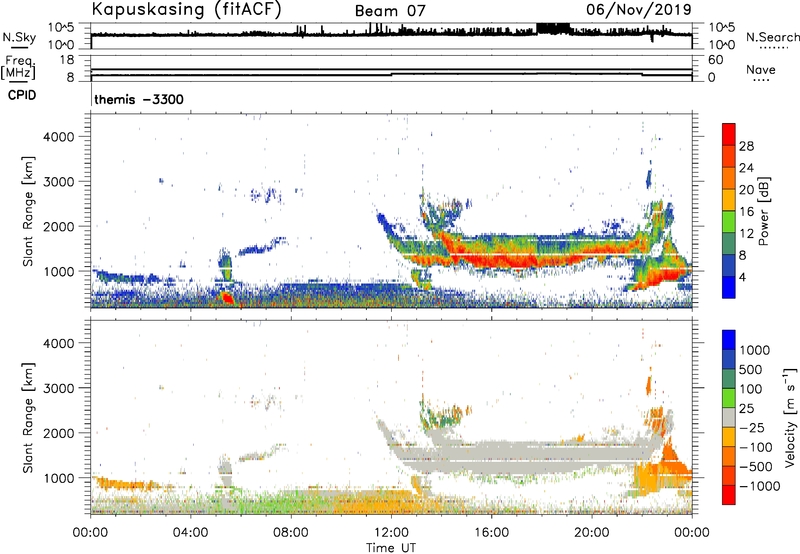Click the 'N.Sky' label

19,37
